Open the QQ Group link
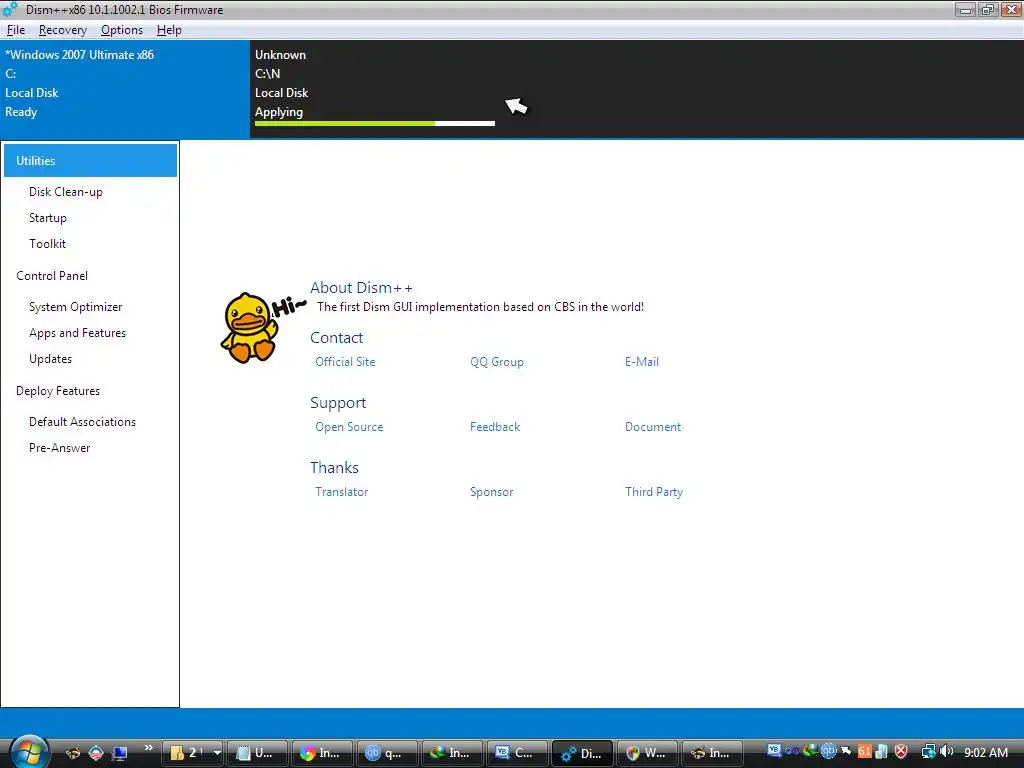The height and width of the screenshot is (768, 1024). 497,362
